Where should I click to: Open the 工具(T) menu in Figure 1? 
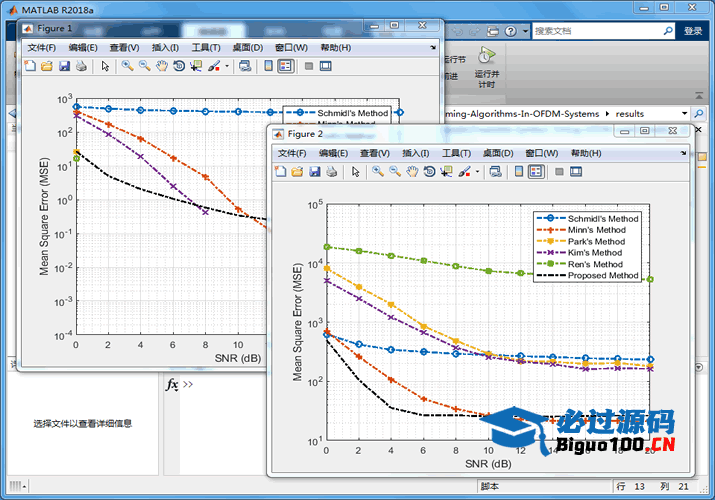tap(206, 47)
